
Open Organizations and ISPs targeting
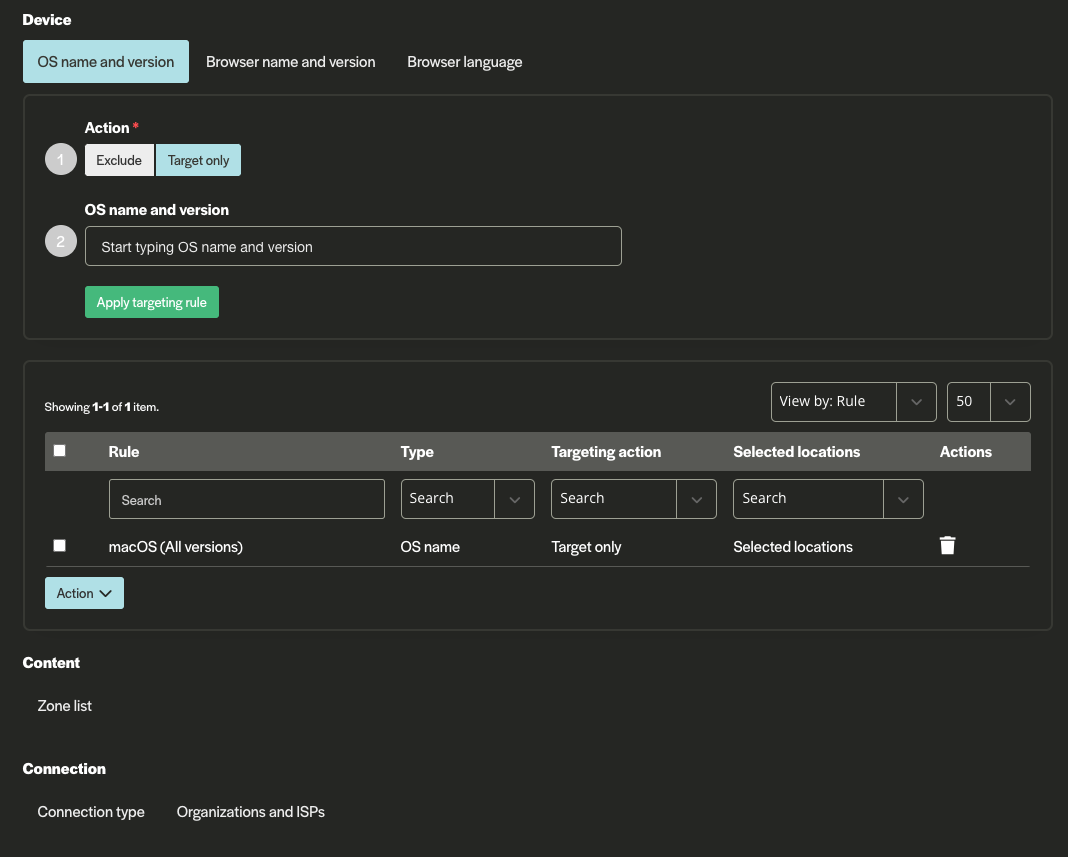pyautogui.click(x=251, y=812)
